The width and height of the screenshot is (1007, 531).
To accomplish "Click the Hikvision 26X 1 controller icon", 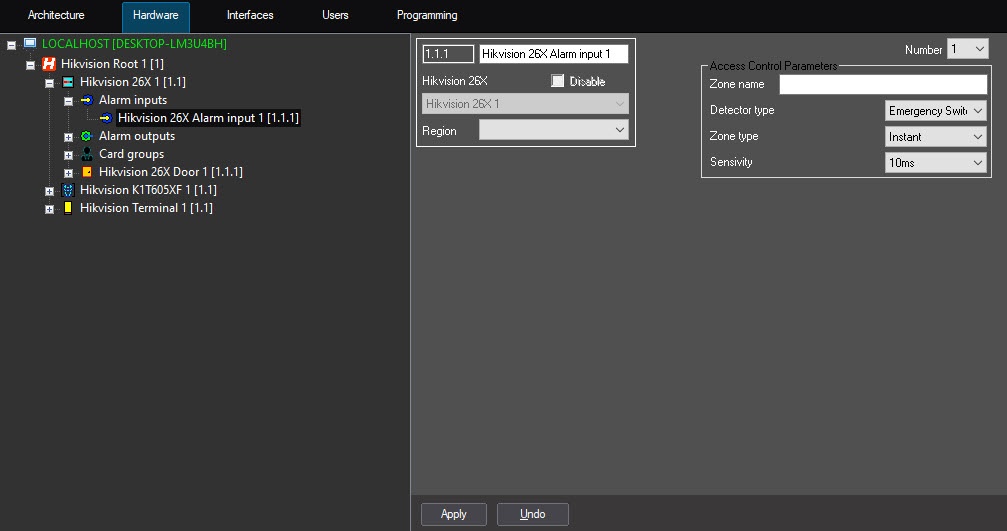I will (68, 82).
